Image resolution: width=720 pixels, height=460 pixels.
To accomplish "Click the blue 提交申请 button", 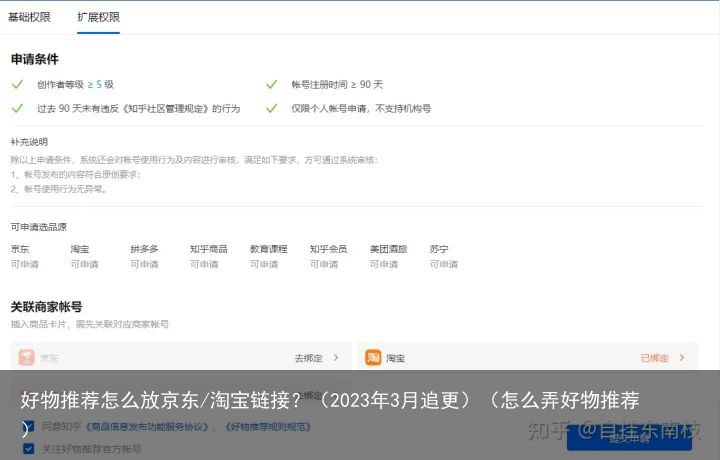I will [x=629, y=438].
